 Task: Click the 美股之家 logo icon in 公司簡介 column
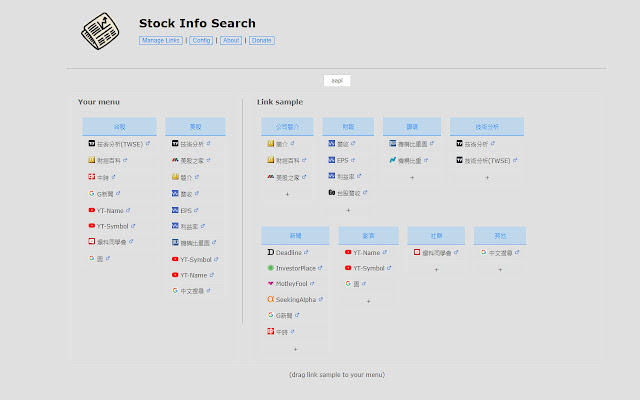click(271, 177)
